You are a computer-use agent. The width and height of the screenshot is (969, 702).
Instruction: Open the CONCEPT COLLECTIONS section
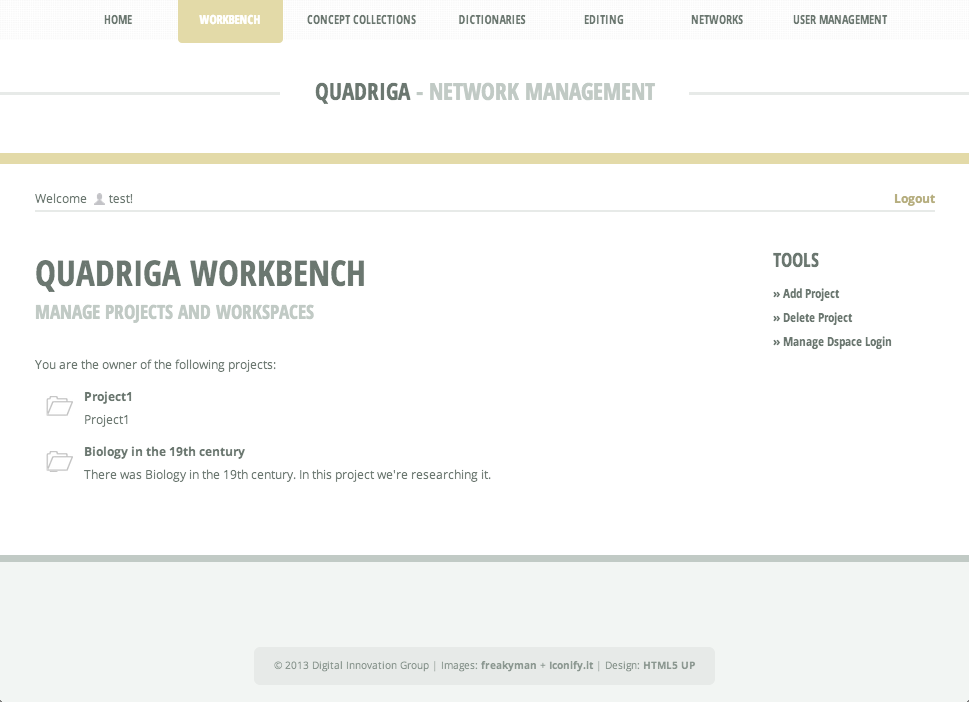[x=361, y=20]
